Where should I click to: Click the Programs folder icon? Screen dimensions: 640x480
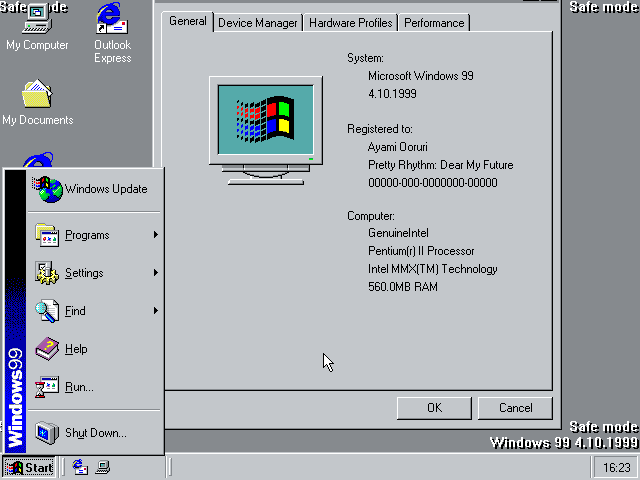(x=47, y=235)
